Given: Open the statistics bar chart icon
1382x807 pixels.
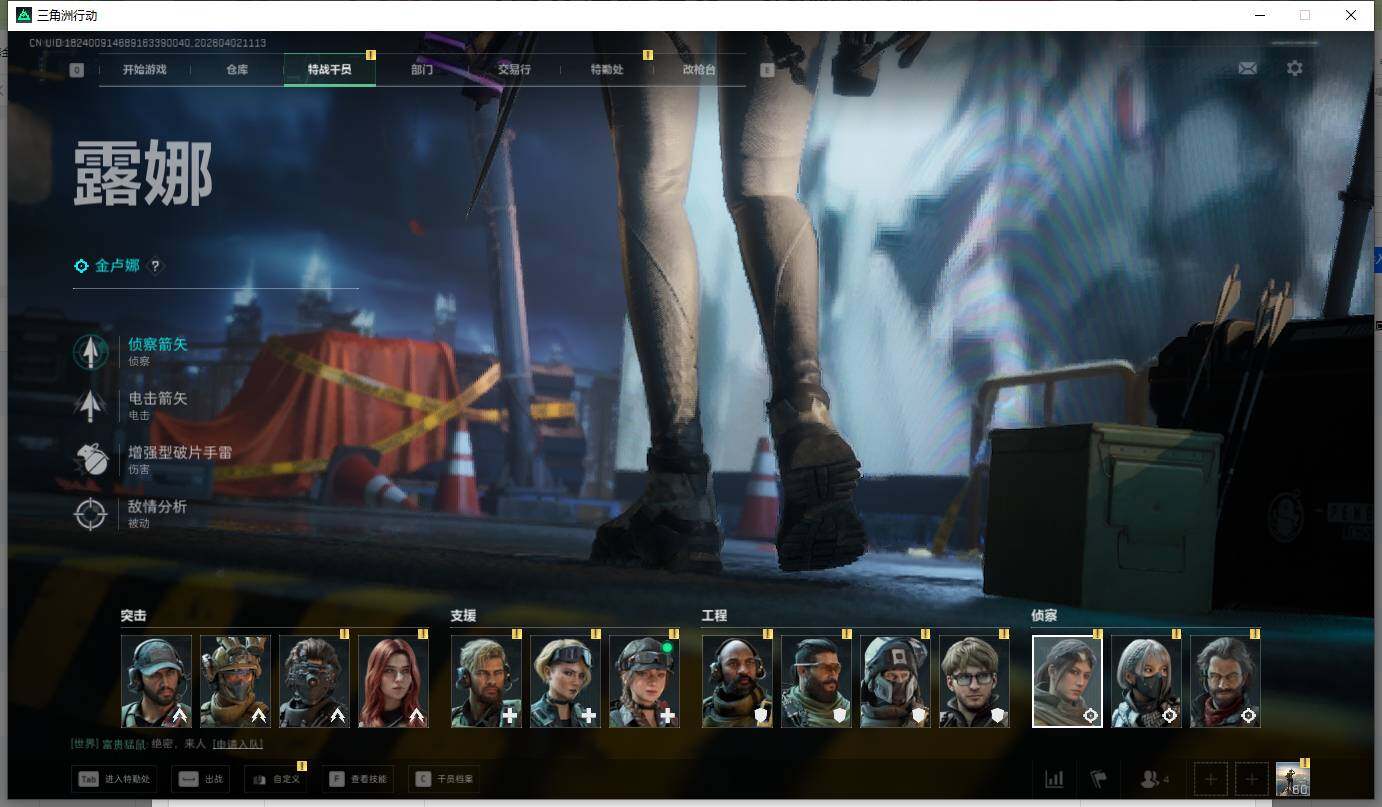Looking at the screenshot, I should [x=1054, y=779].
